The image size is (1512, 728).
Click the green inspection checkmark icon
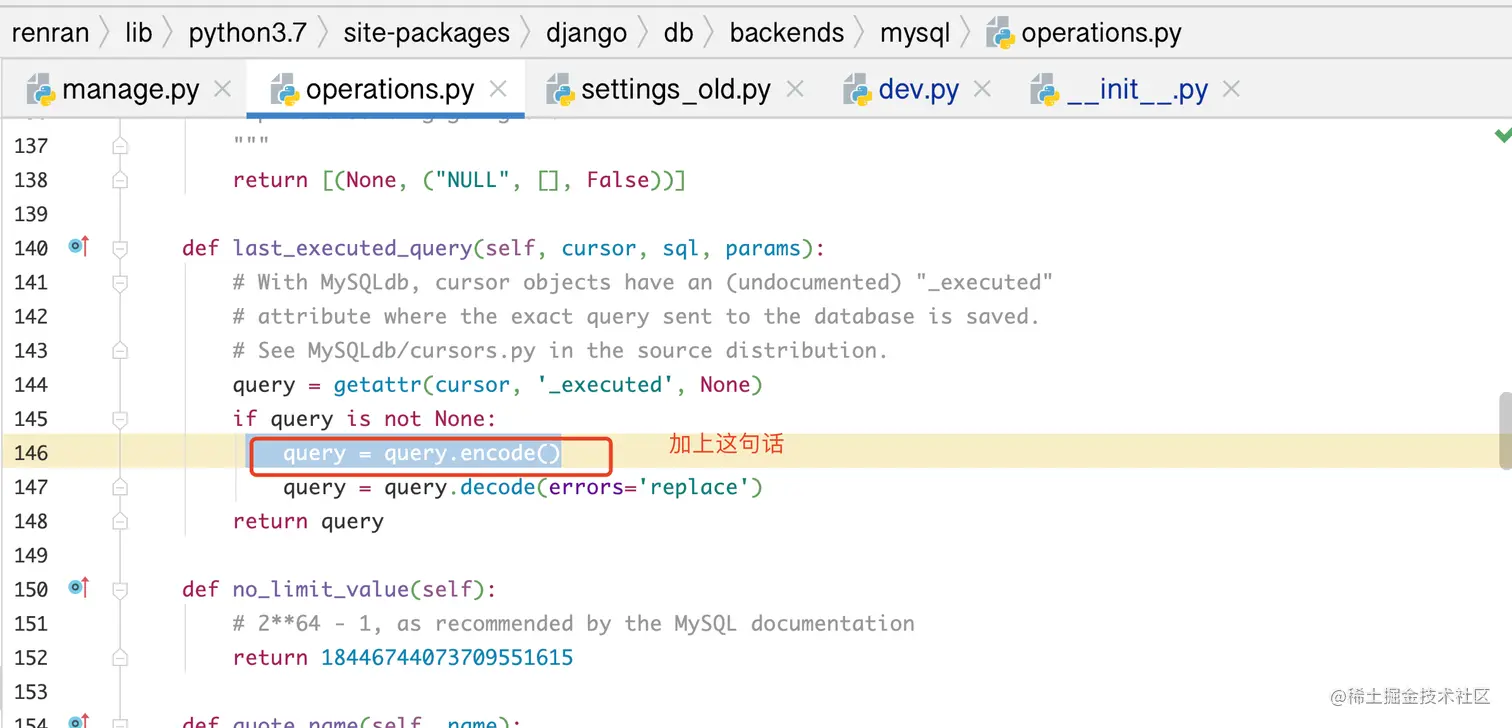1502,134
